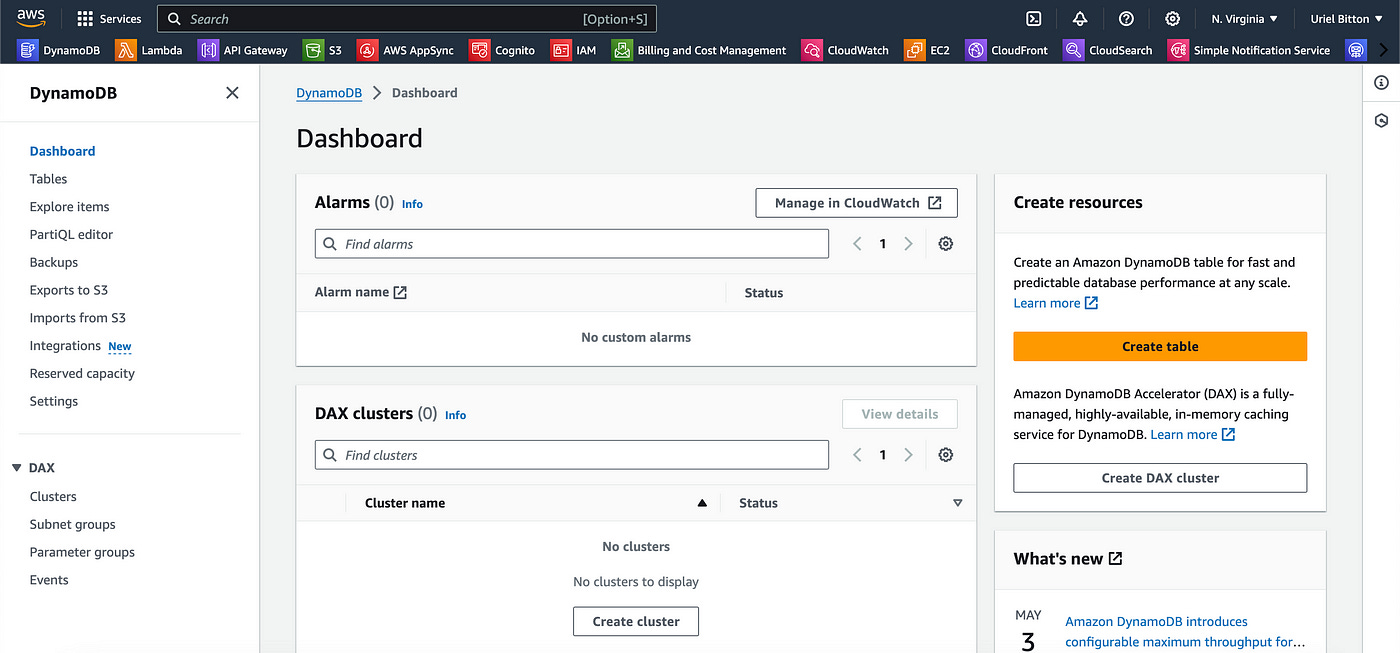Open the Services grid menu

(110, 19)
